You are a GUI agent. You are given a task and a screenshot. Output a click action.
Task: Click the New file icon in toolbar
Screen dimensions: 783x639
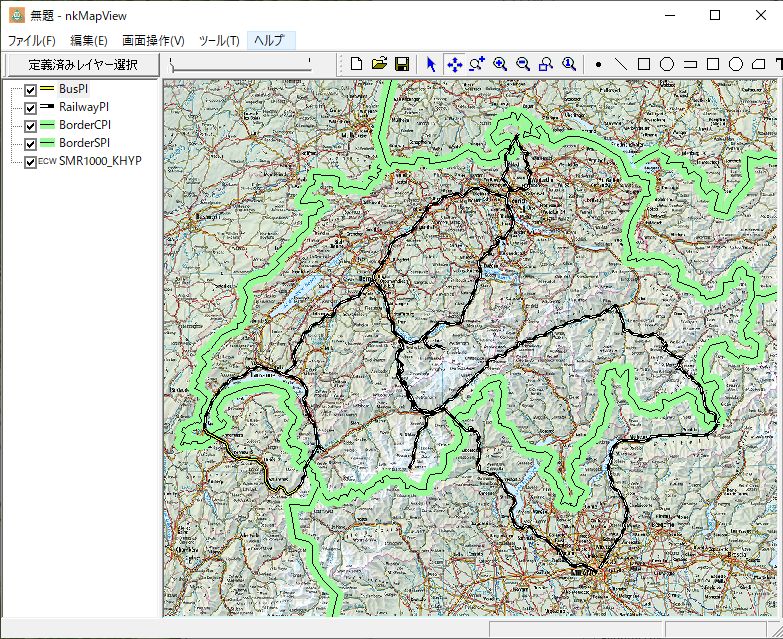pos(357,64)
